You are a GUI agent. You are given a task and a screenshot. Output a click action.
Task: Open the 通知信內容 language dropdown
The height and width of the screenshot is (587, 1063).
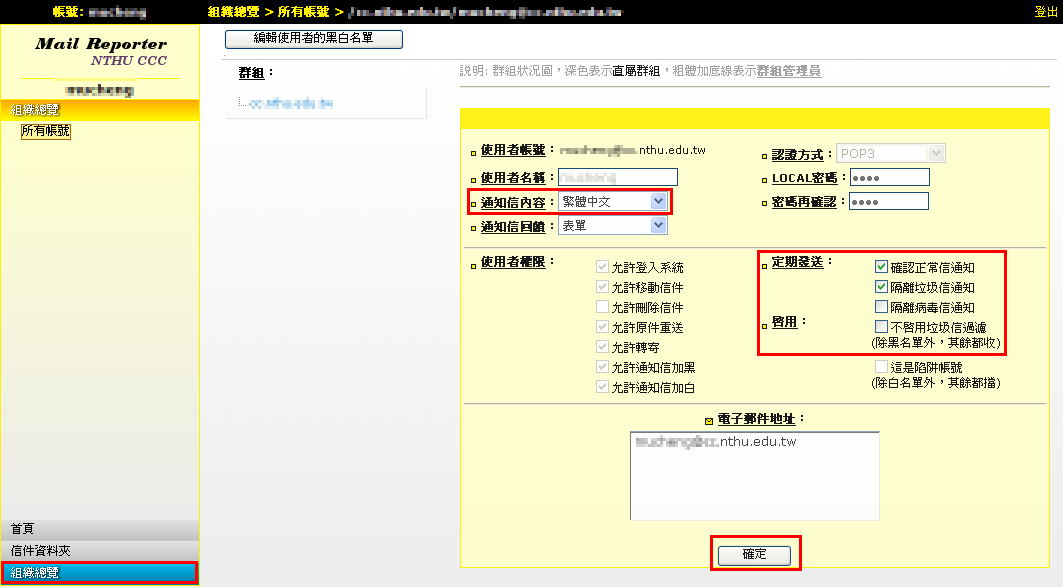pos(612,202)
